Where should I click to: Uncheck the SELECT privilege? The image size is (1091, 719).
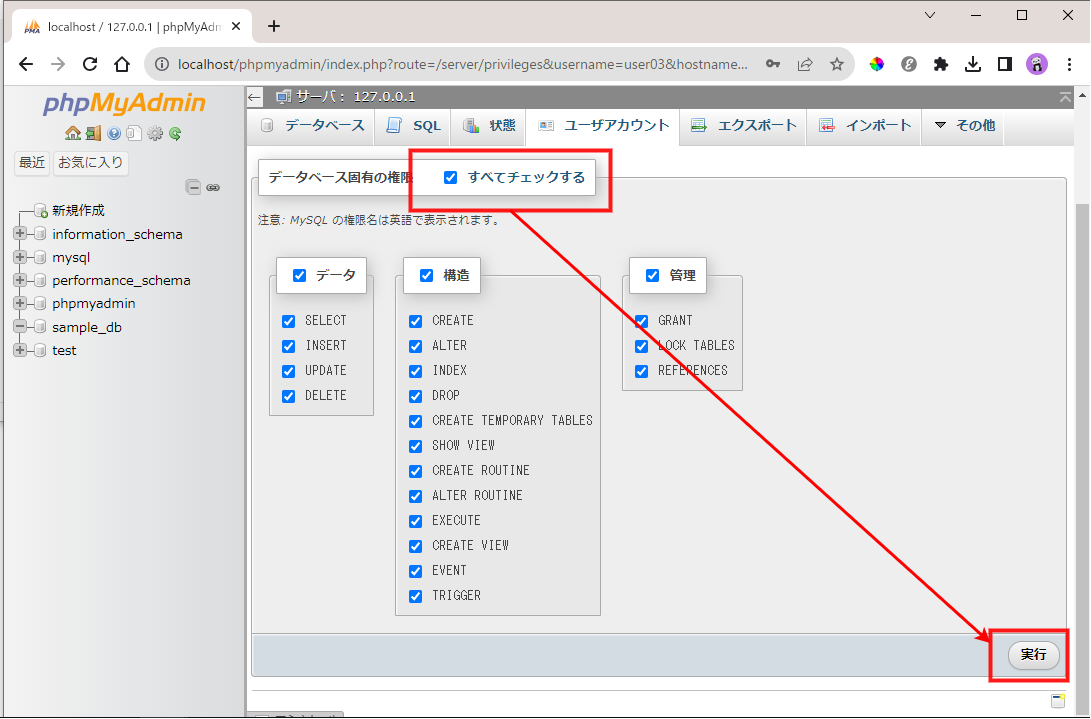click(288, 321)
